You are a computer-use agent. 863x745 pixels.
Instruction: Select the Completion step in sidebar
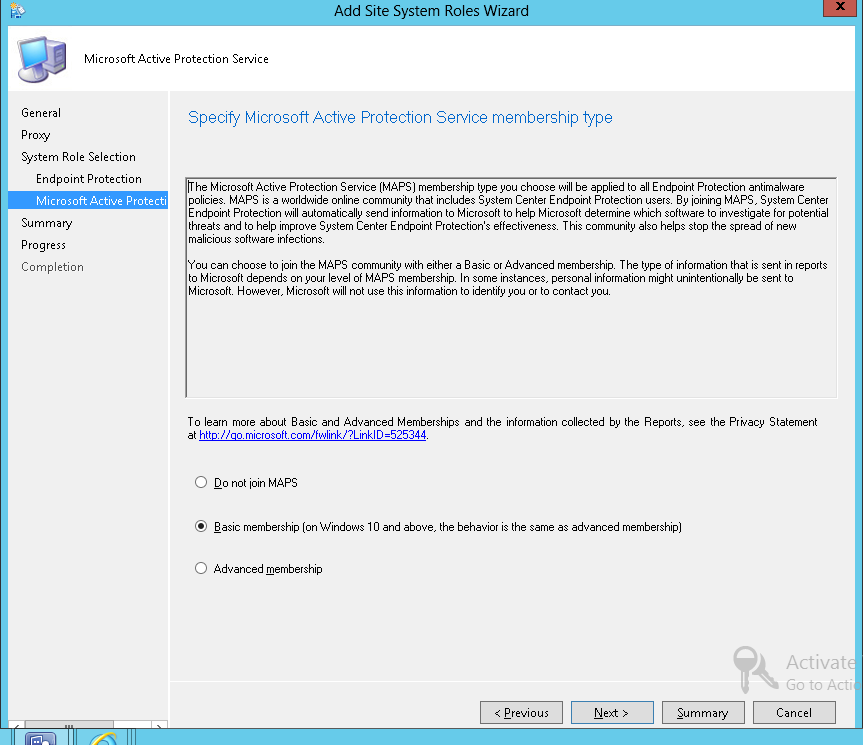click(52, 267)
